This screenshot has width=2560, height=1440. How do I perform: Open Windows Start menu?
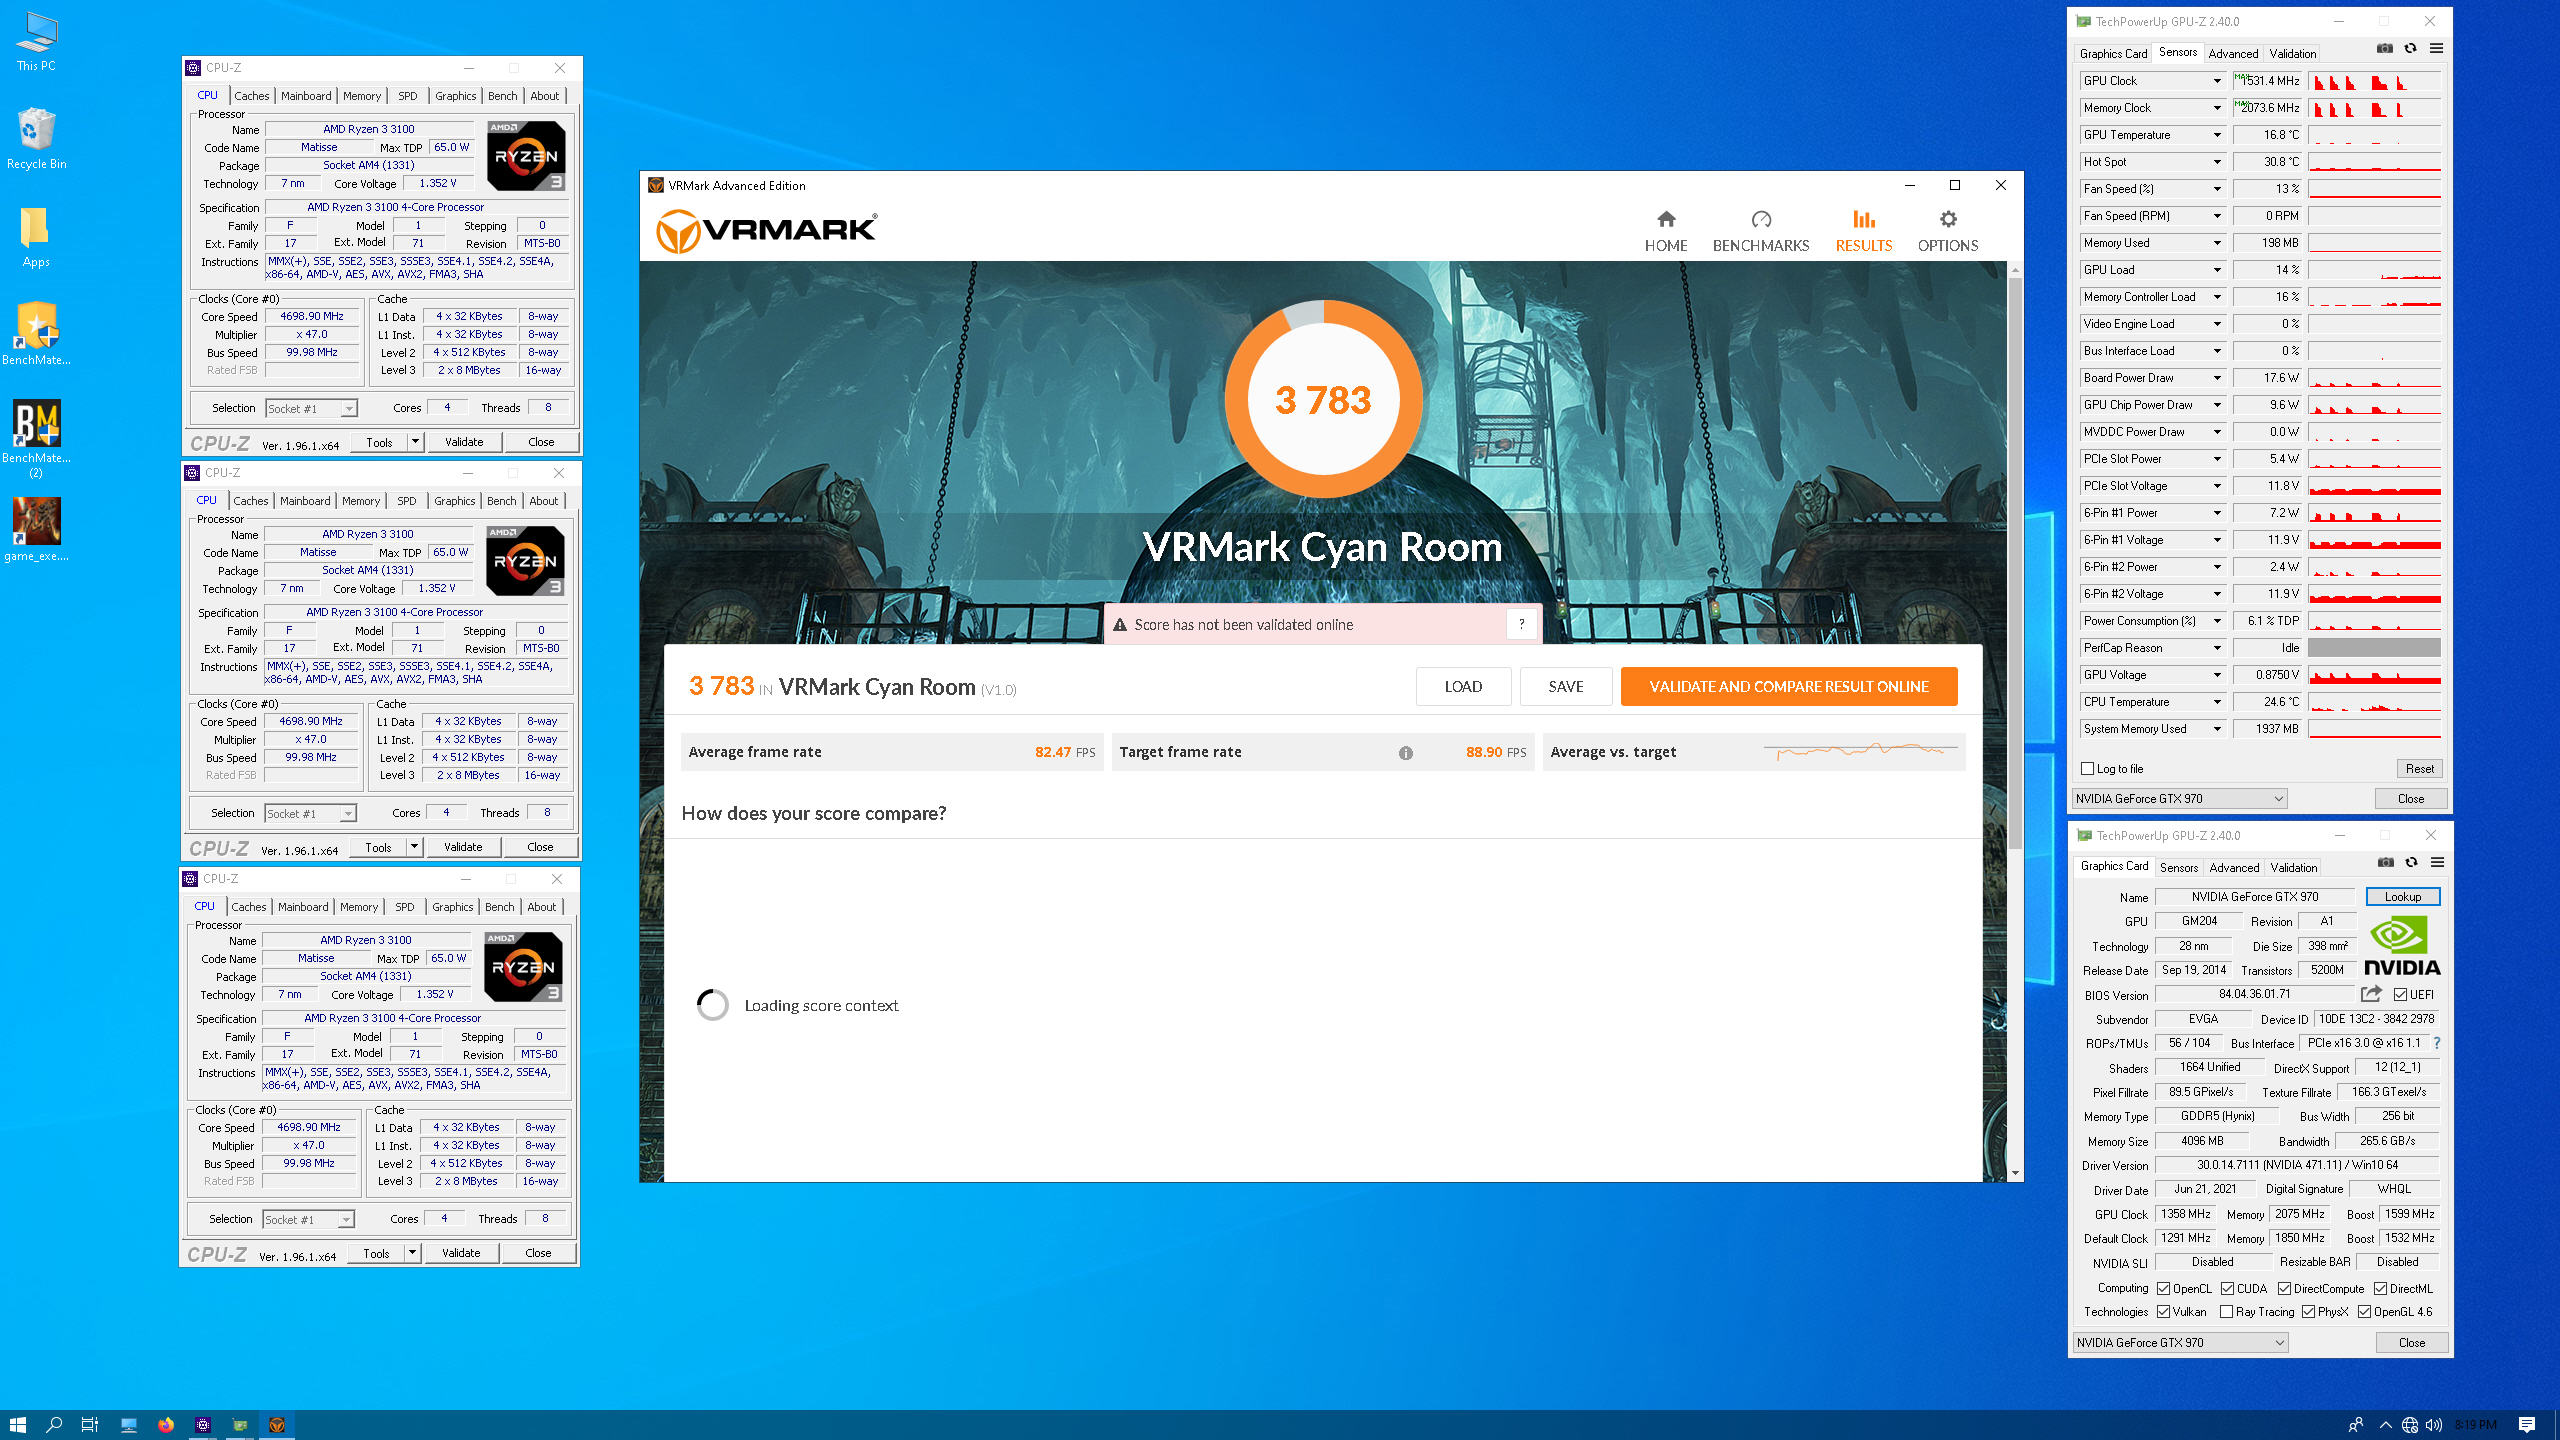click(x=17, y=1425)
